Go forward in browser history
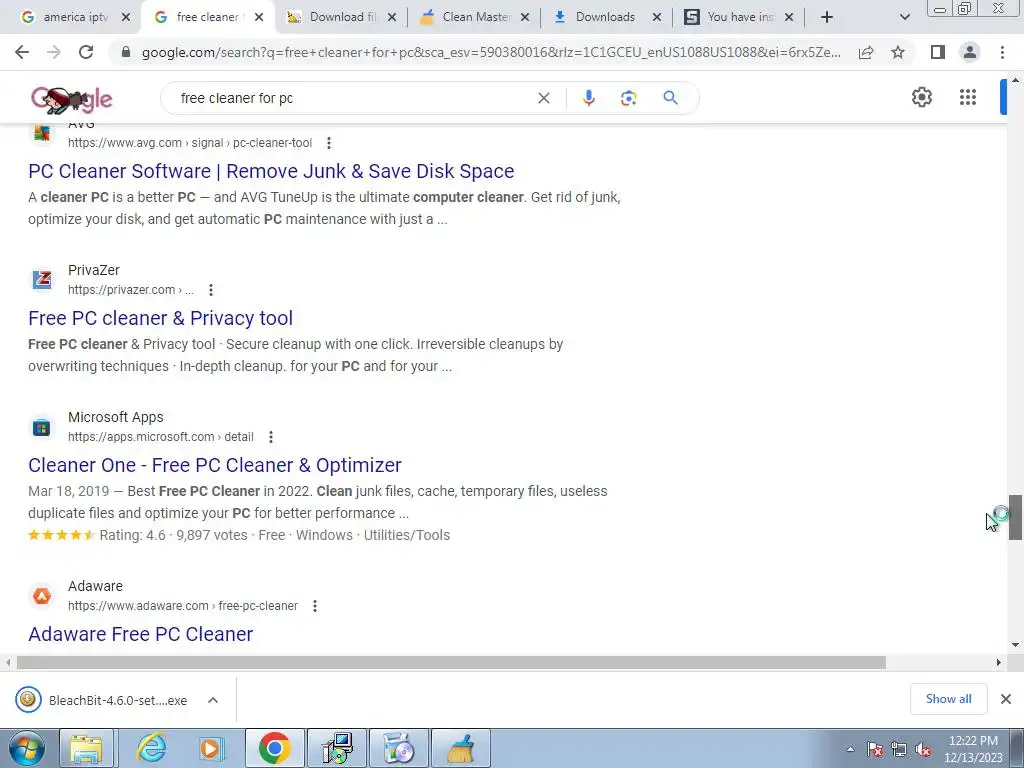Viewport: 1024px width, 768px height. pyautogui.click(x=54, y=52)
